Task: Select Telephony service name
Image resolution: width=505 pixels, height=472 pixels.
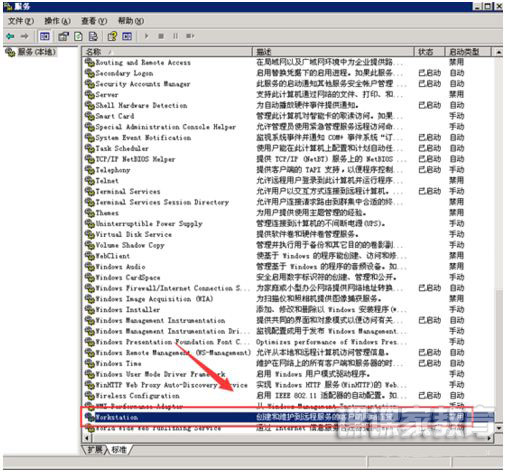Action: [113, 170]
